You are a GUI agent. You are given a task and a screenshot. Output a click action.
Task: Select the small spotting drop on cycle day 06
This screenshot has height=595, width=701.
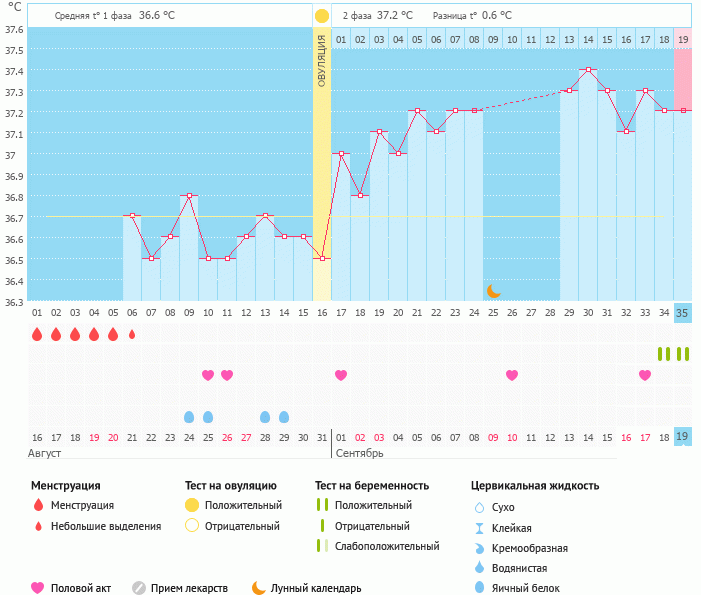click(132, 335)
